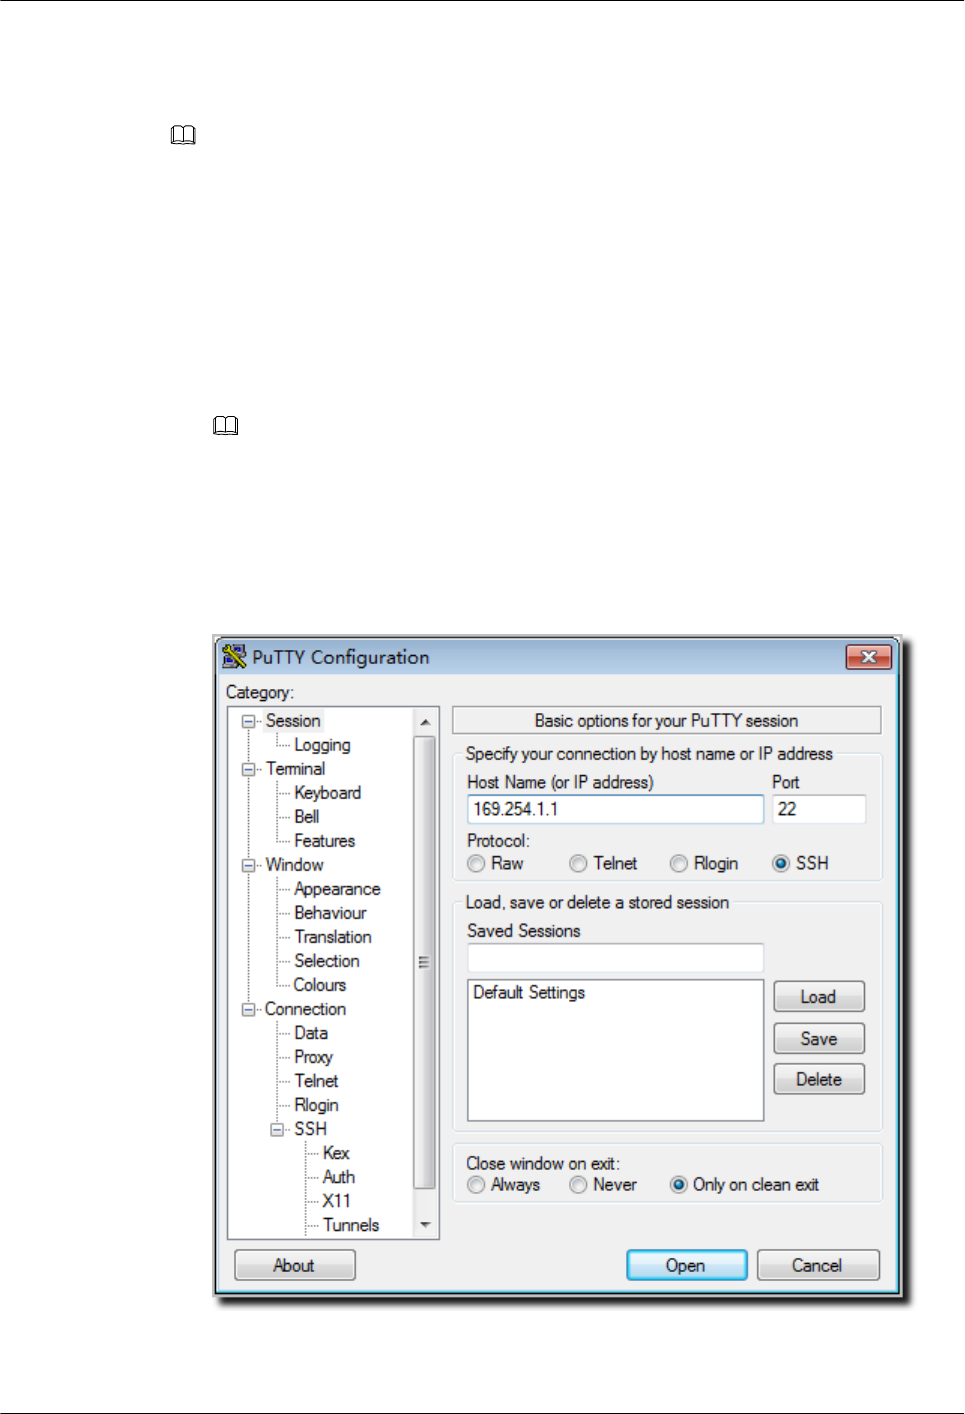Open the Features category

324,841
